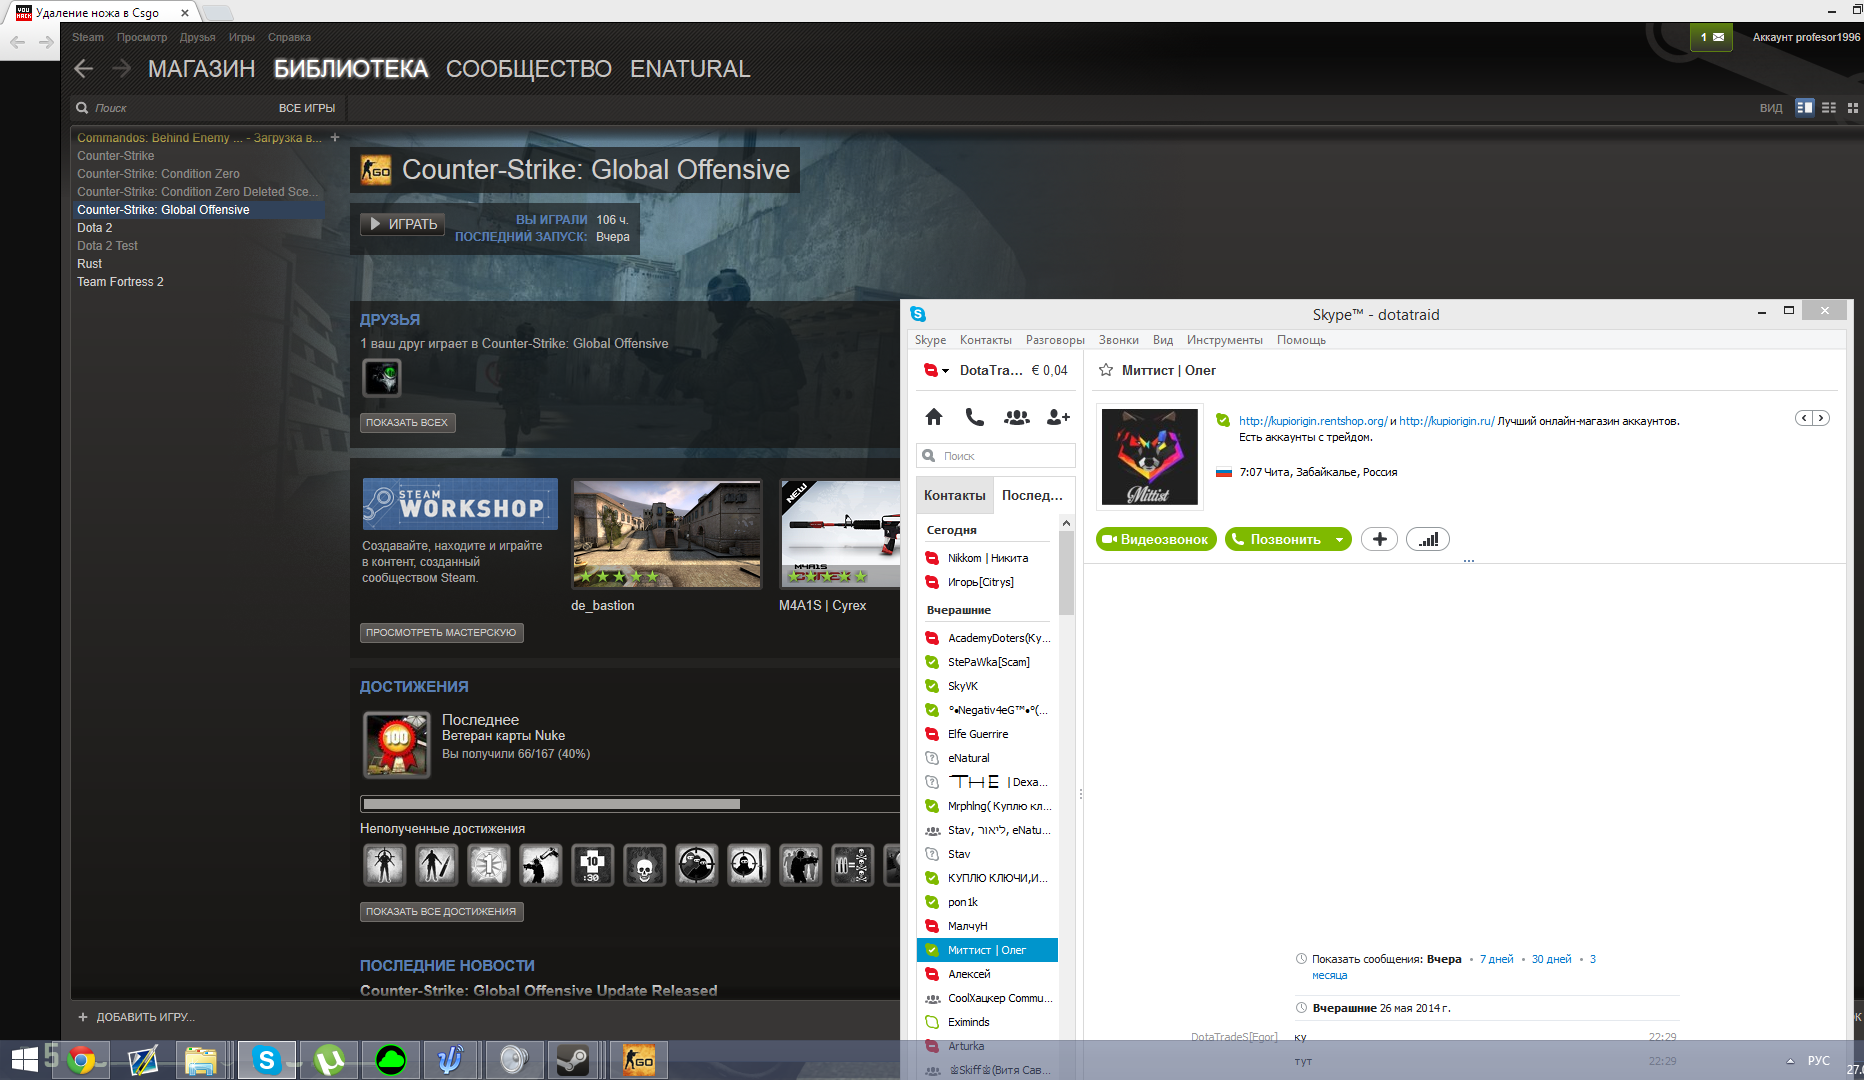
Task: Go to МАГАЗИН in Steam
Action: click(x=202, y=69)
